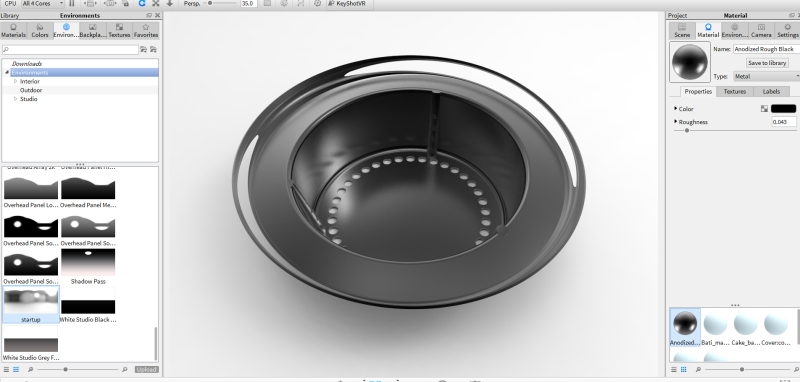
Task: Switch to the material Textures sub-tab
Action: [x=735, y=91]
